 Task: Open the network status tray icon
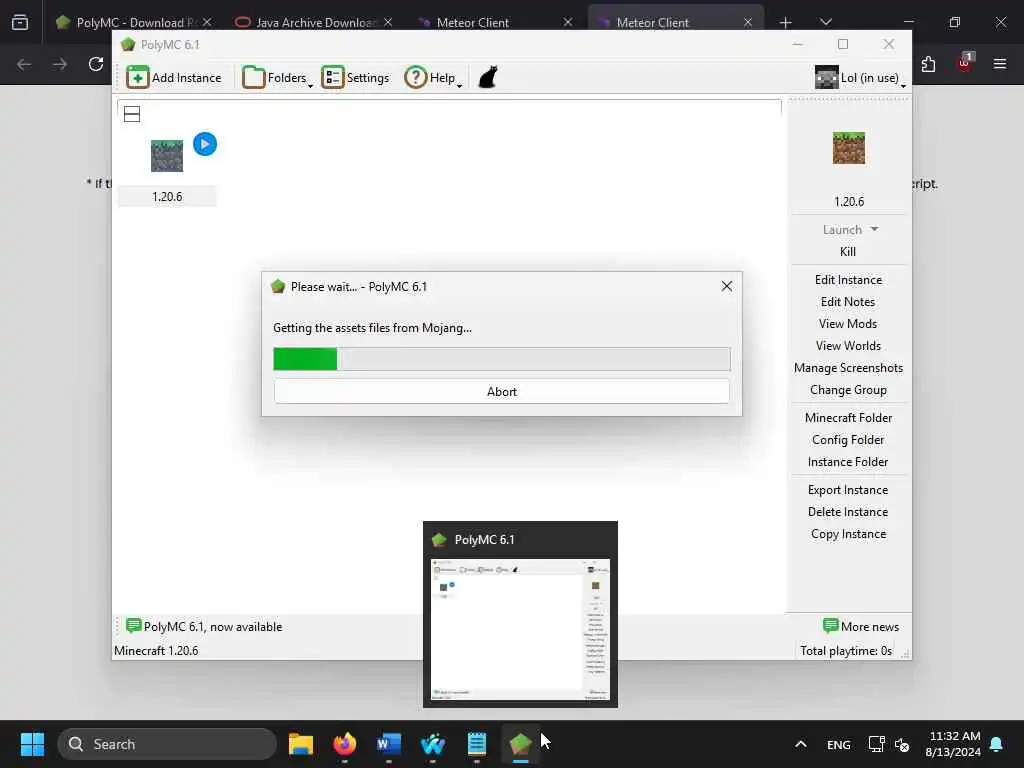click(x=876, y=744)
